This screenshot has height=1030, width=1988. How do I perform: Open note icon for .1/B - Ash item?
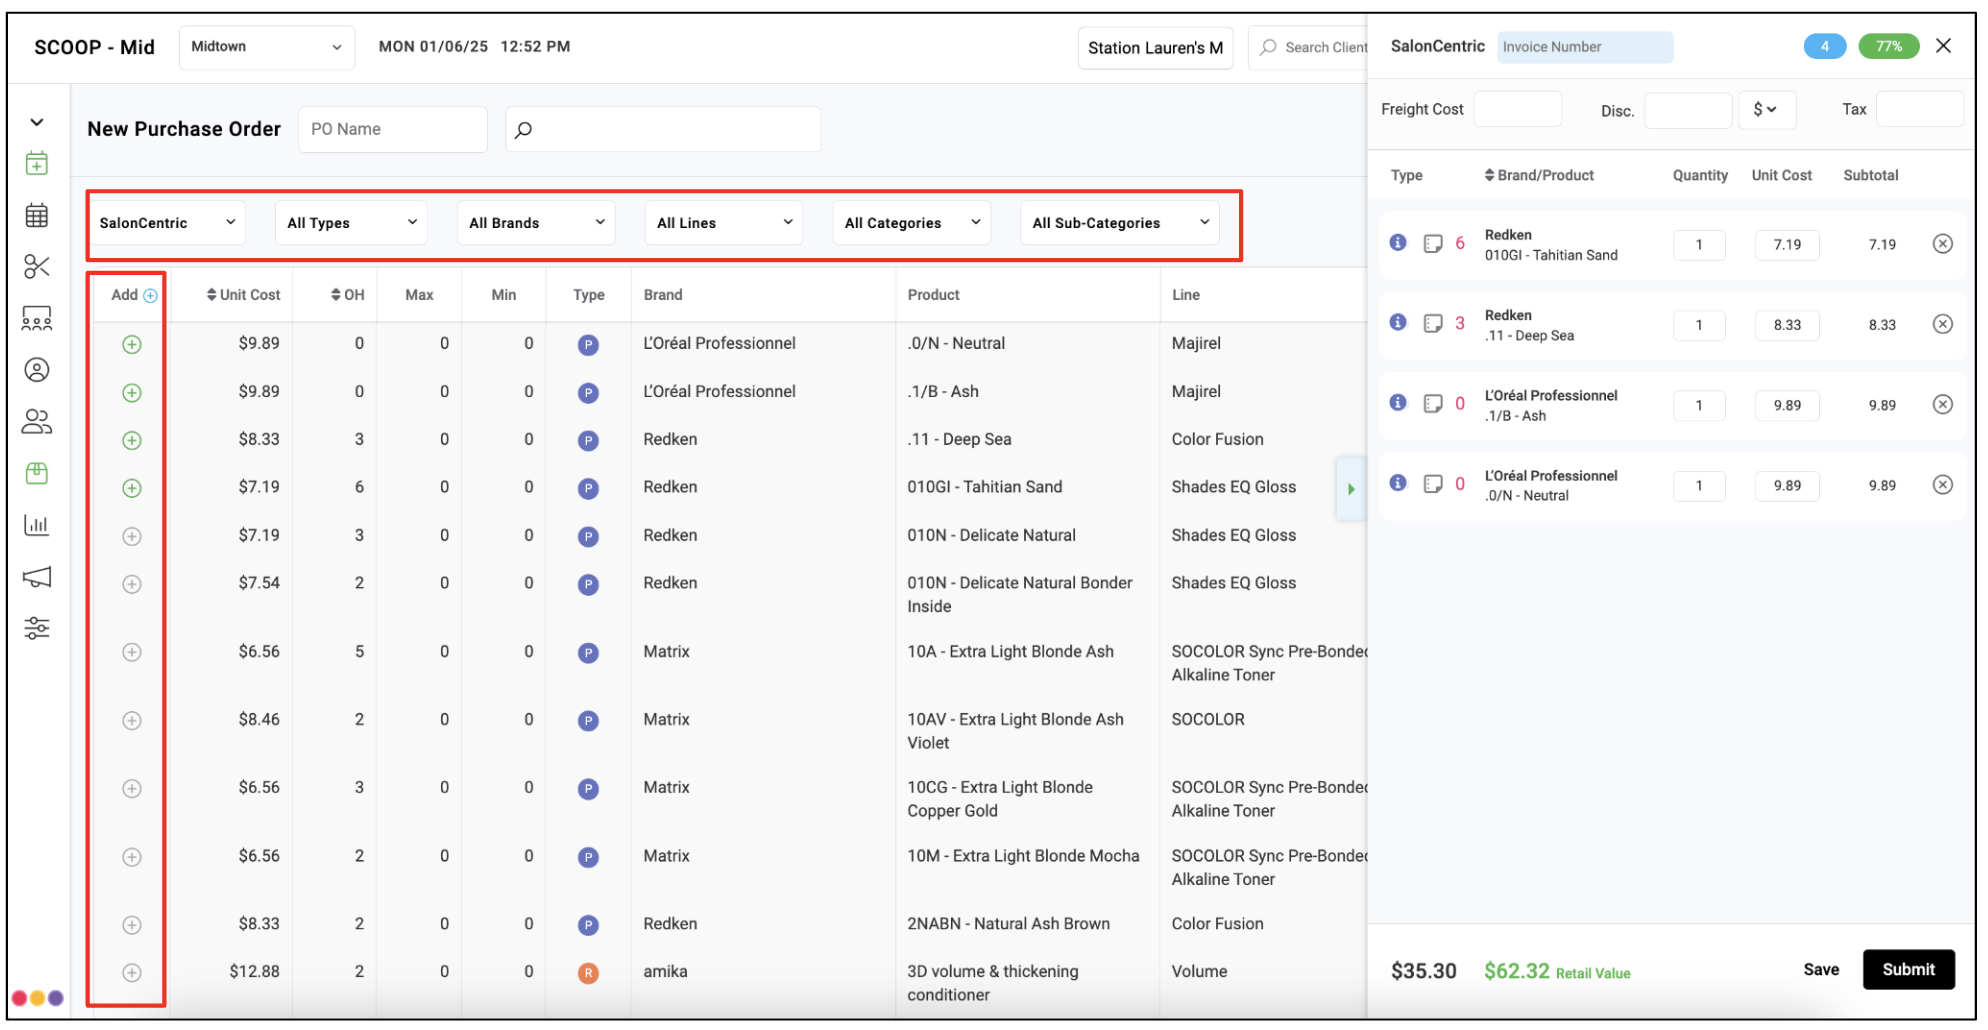pyautogui.click(x=1435, y=404)
